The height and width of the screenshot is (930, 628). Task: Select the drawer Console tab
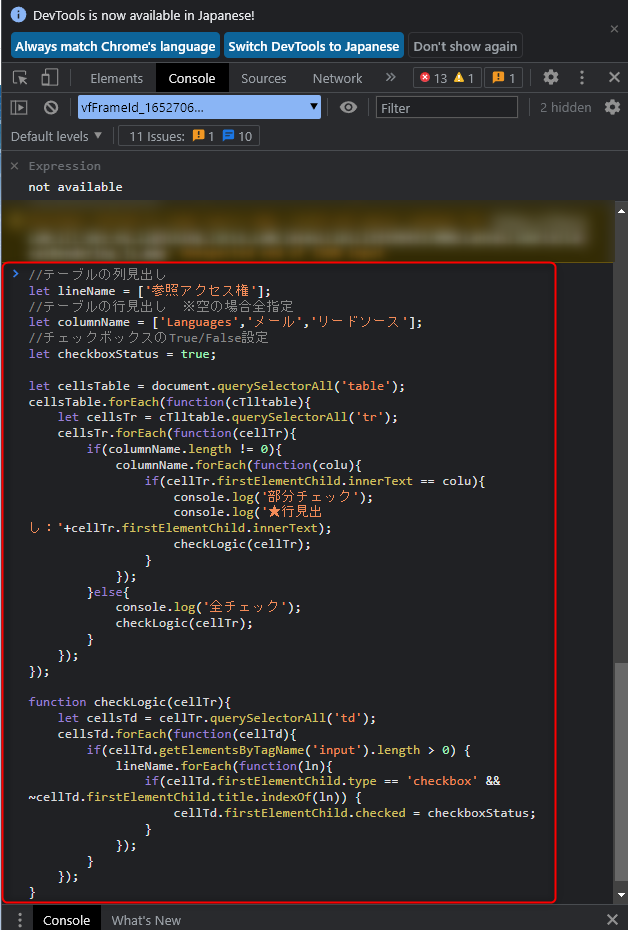[66, 920]
